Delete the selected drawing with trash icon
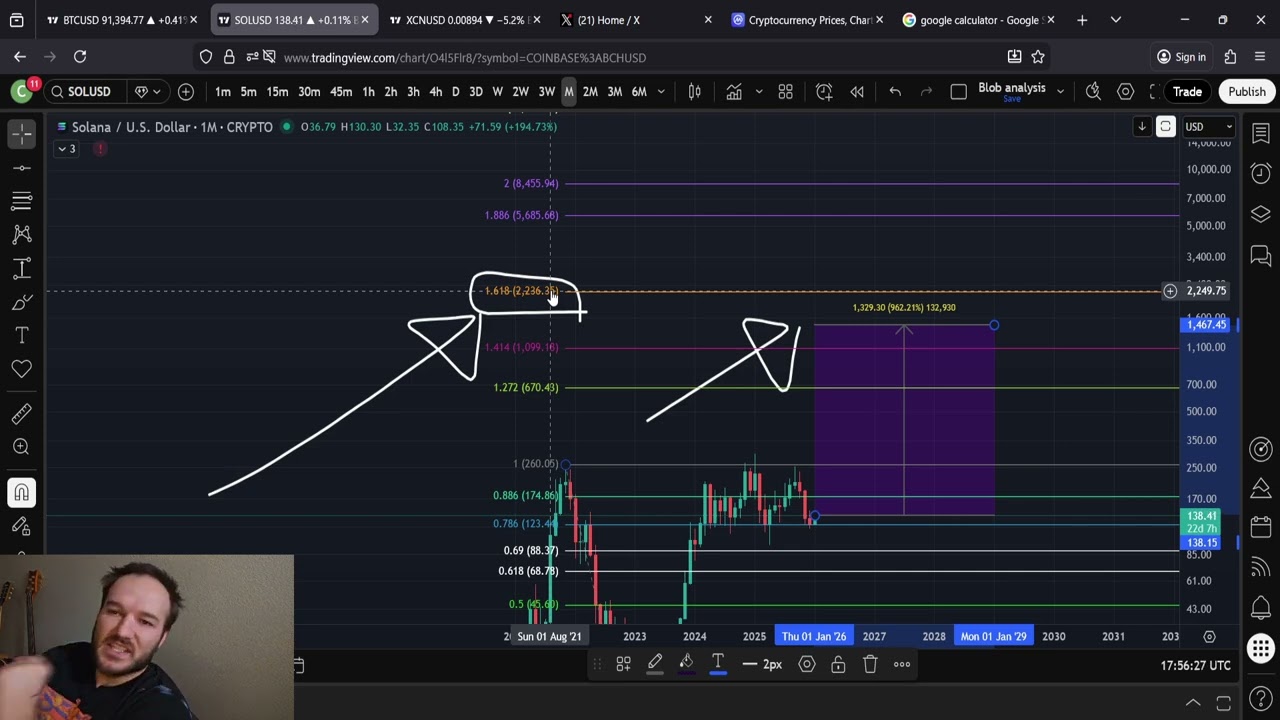The height and width of the screenshot is (720, 1280). pyautogui.click(x=870, y=664)
